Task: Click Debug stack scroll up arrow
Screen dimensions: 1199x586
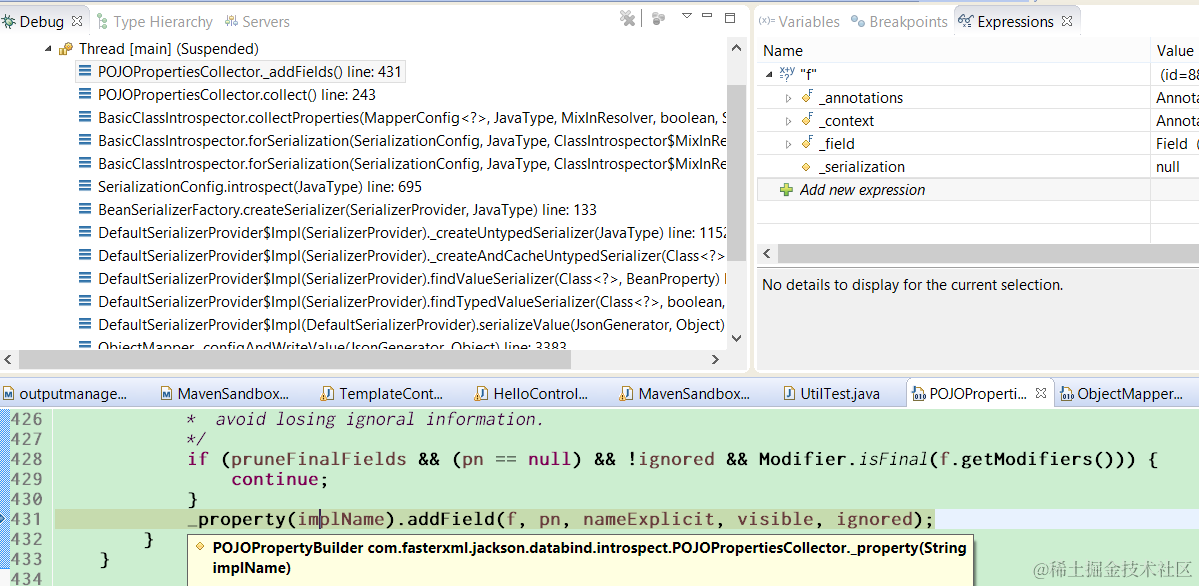Action: click(736, 48)
